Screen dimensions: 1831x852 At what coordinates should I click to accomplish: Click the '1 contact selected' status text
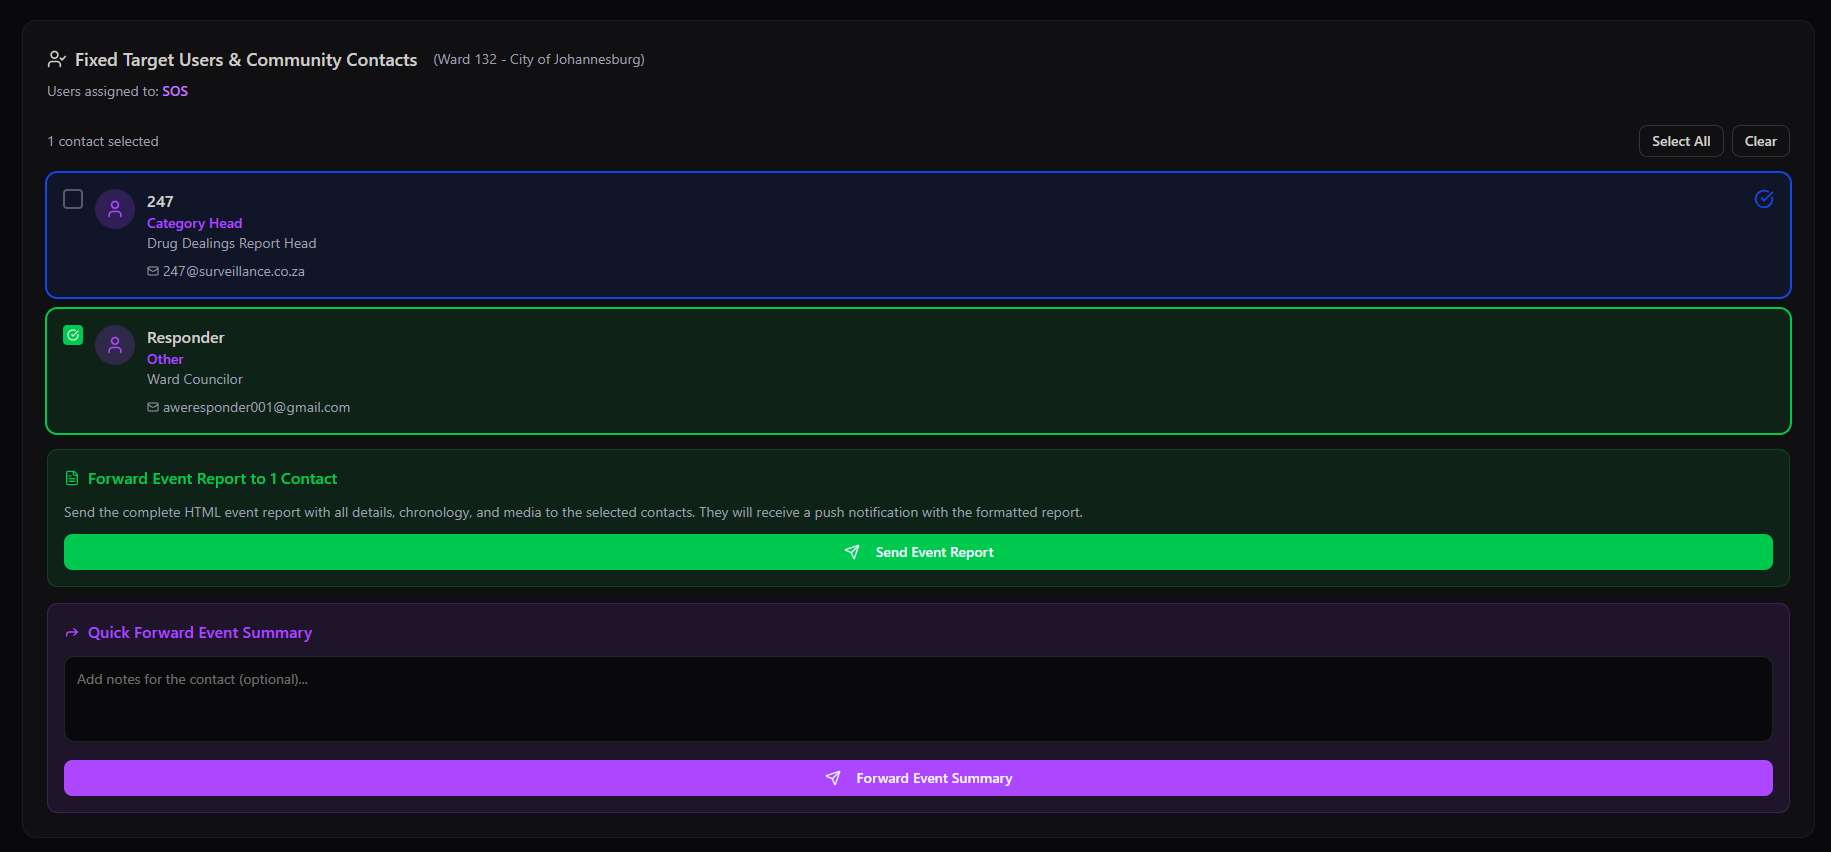coord(103,141)
